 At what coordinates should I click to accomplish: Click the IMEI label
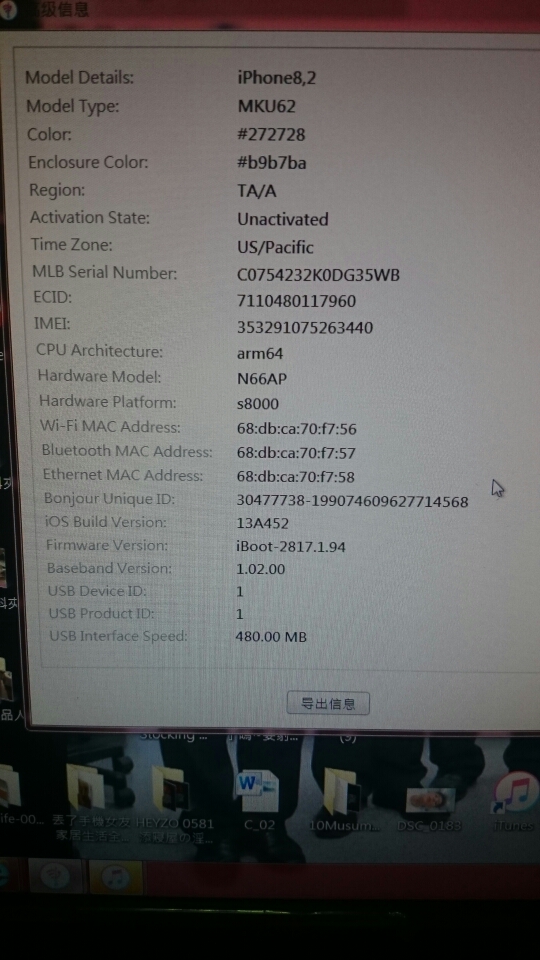(x=52, y=324)
